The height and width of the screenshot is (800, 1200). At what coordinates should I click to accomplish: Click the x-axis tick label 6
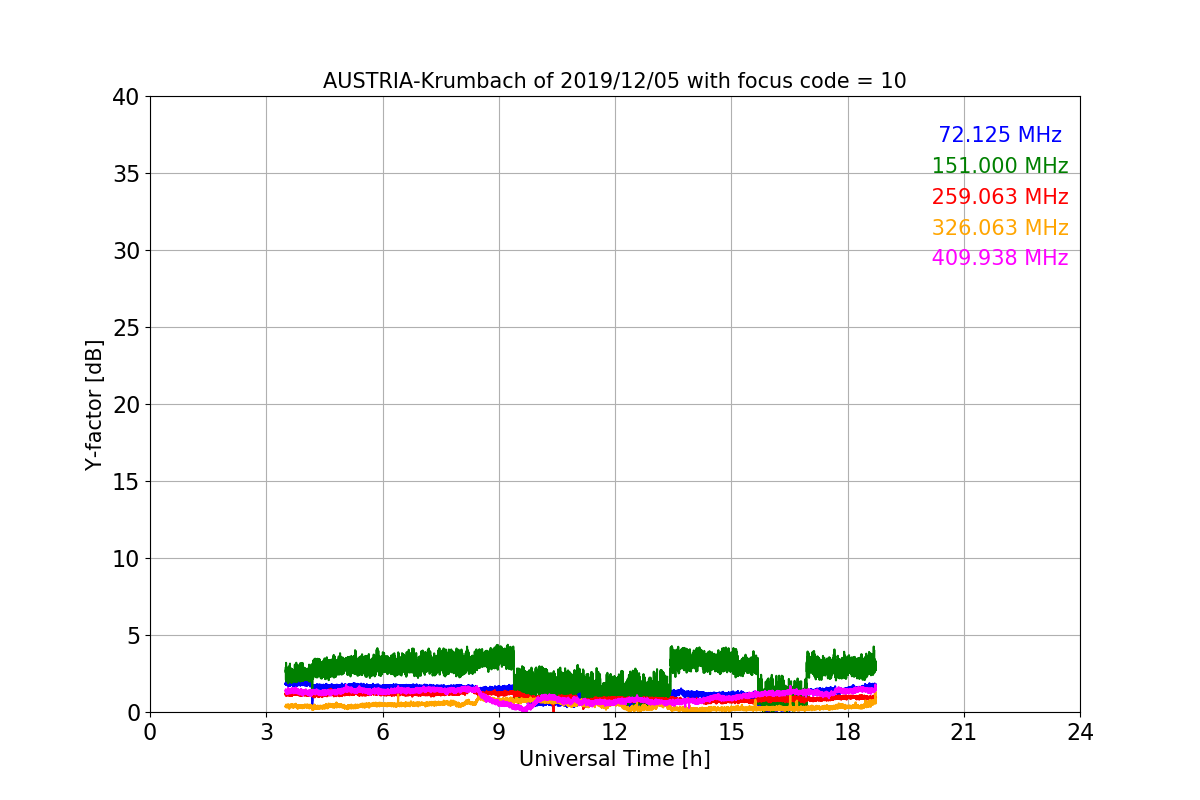tap(382, 732)
